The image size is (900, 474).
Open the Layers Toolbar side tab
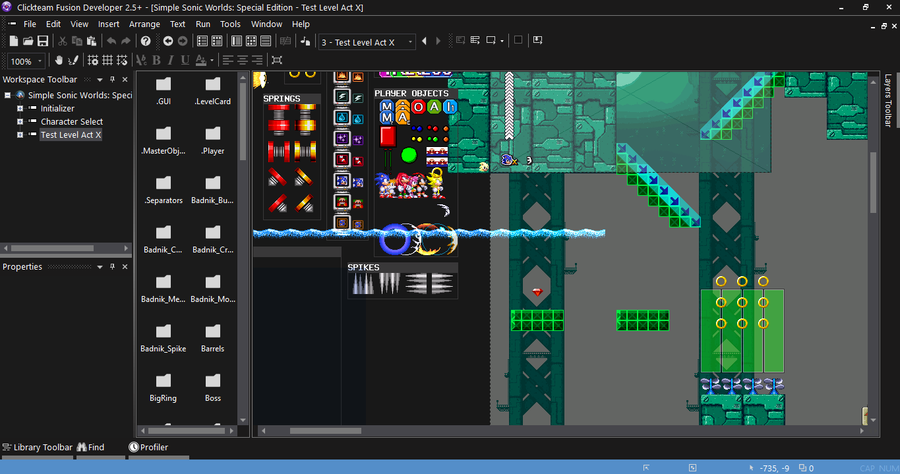click(889, 100)
